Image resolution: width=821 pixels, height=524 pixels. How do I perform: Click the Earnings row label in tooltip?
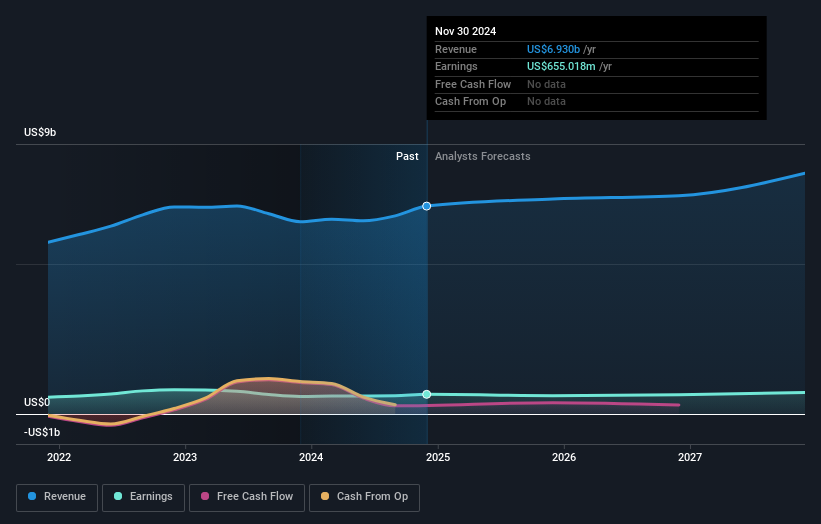tap(456, 66)
